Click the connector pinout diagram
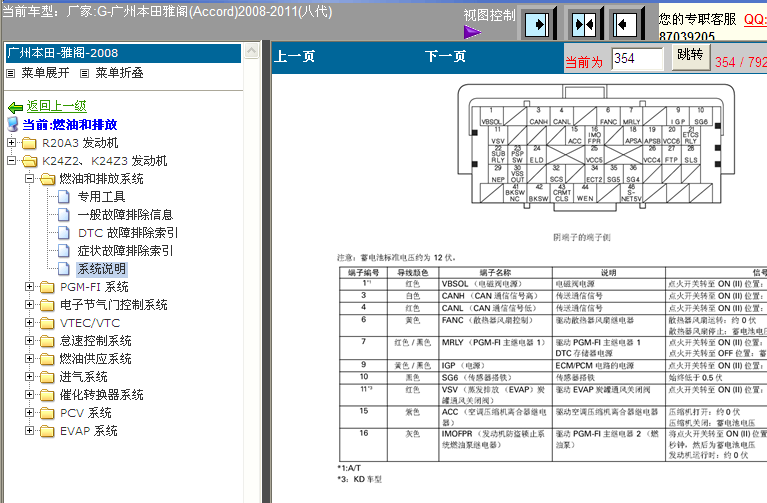This screenshot has height=503, width=767. click(596, 147)
